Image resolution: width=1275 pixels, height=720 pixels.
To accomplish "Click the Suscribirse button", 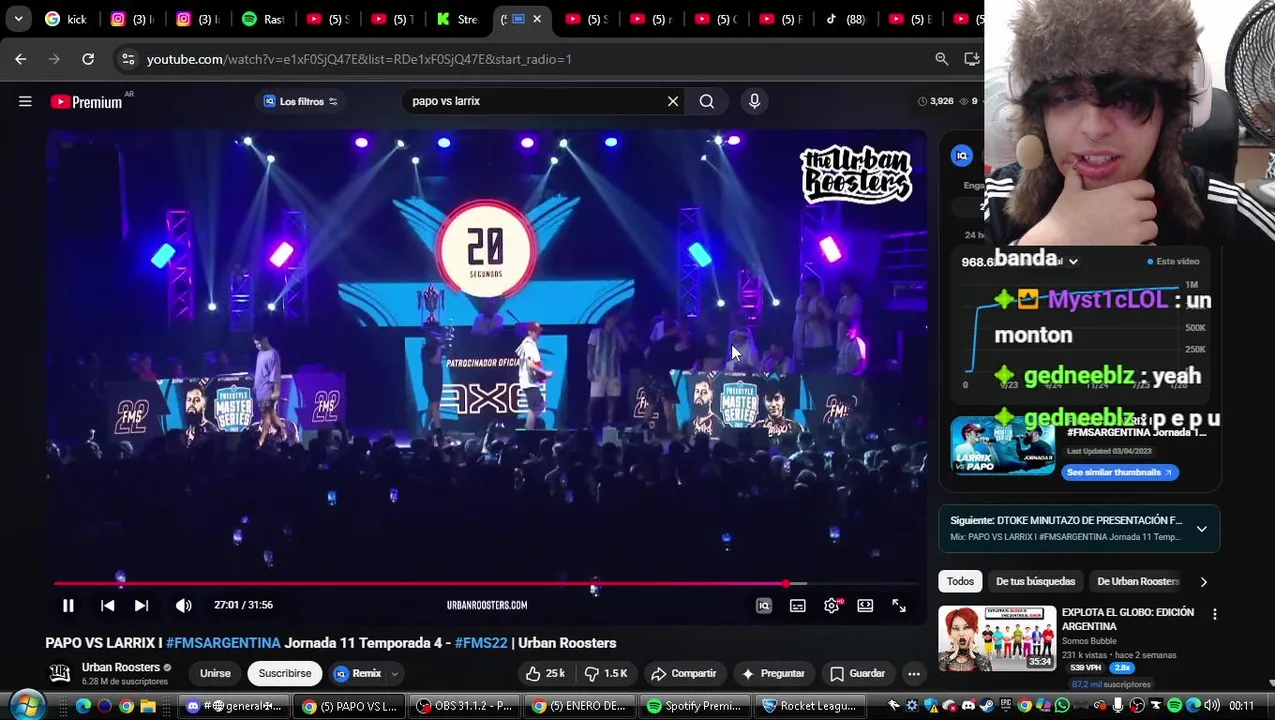I will coord(285,673).
